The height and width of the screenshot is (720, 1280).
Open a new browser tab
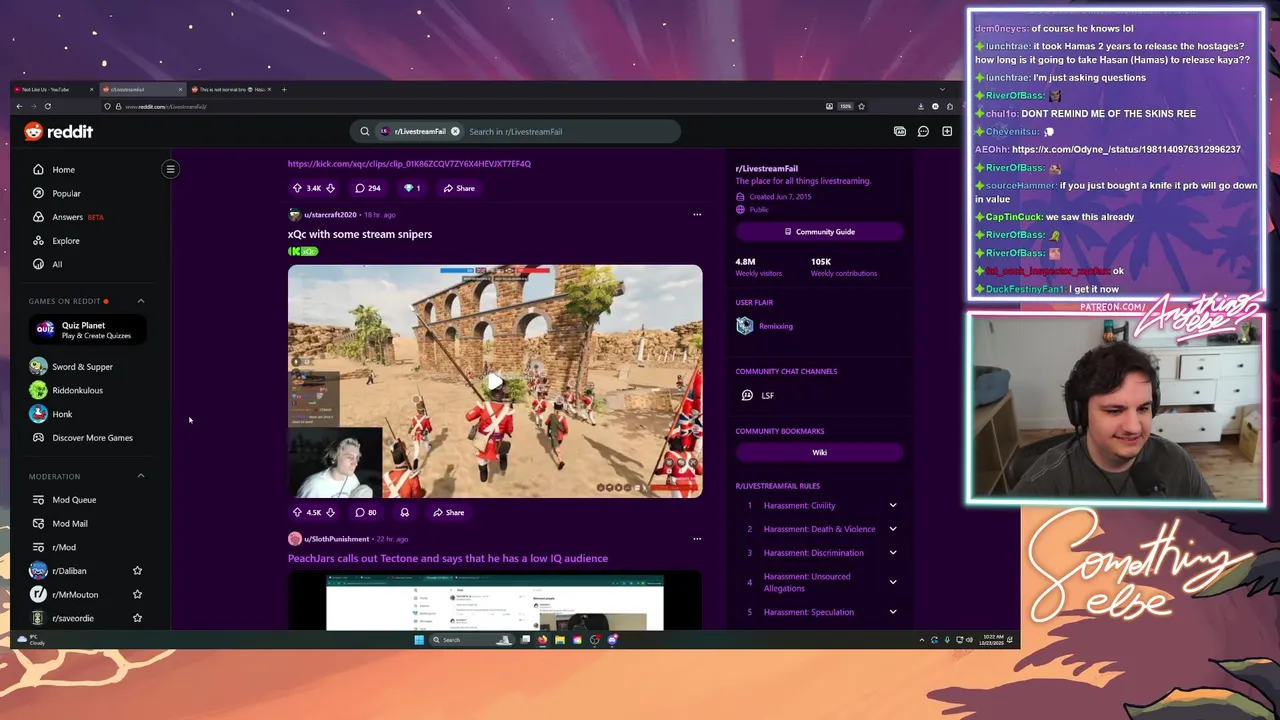pos(284,90)
